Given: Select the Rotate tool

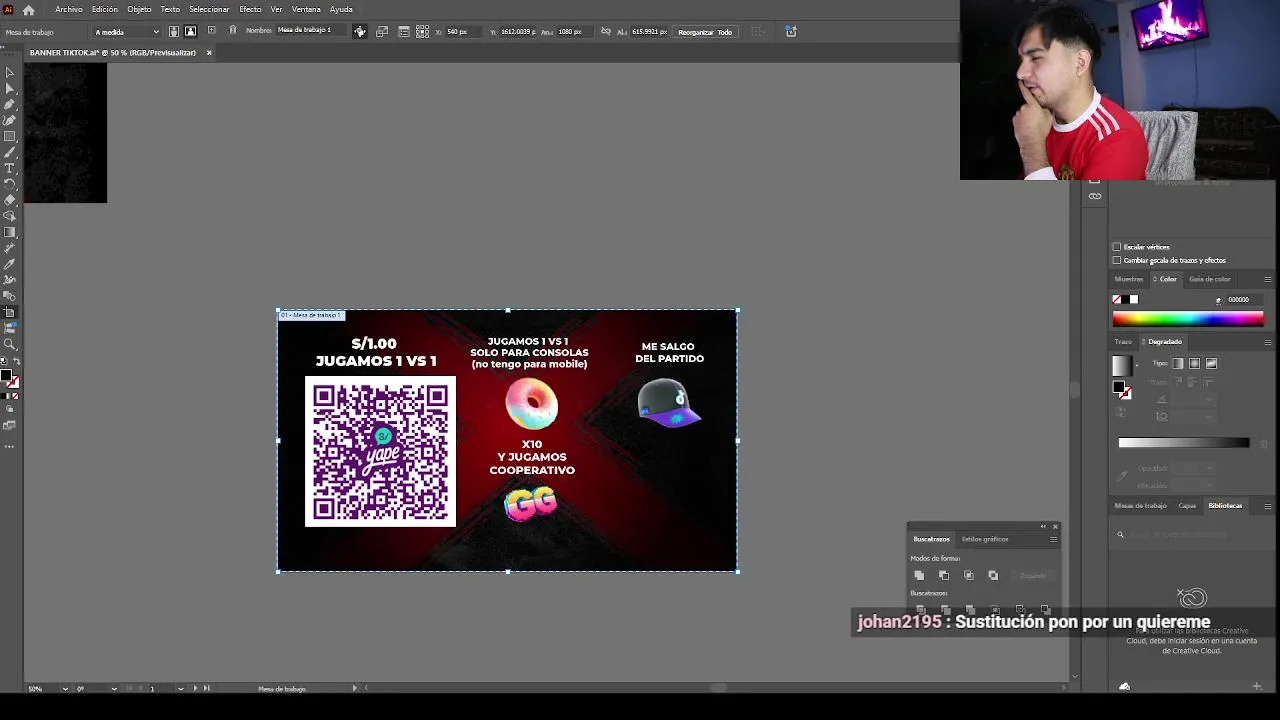Looking at the screenshot, I should 10,184.
